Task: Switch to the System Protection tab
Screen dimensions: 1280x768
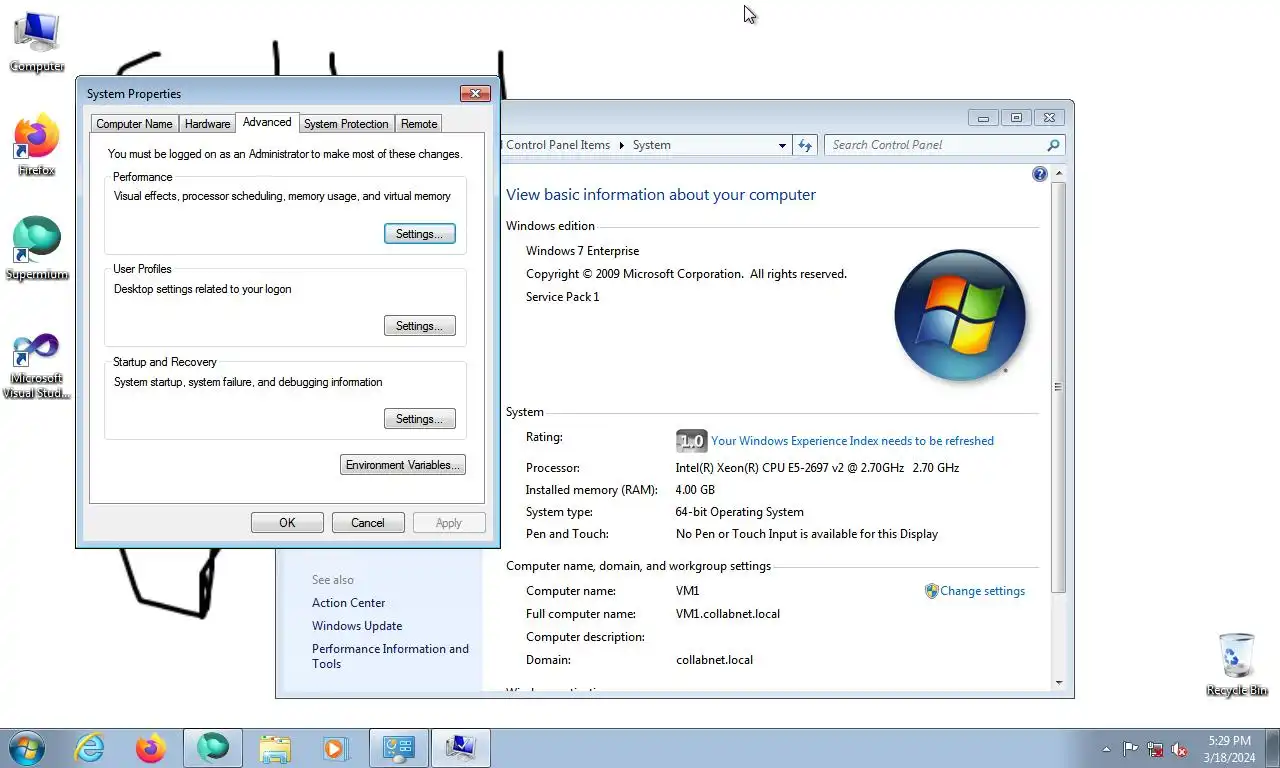Action: (346, 124)
